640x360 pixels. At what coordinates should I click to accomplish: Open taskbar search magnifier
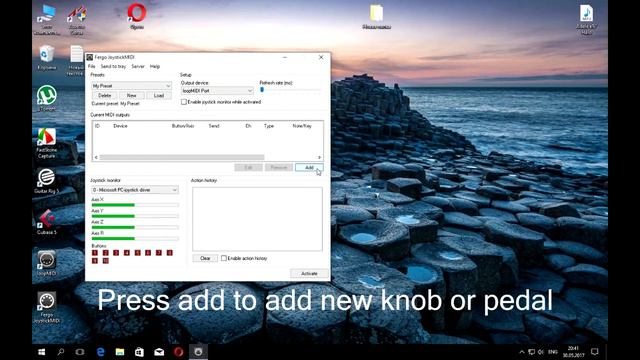tap(61, 352)
